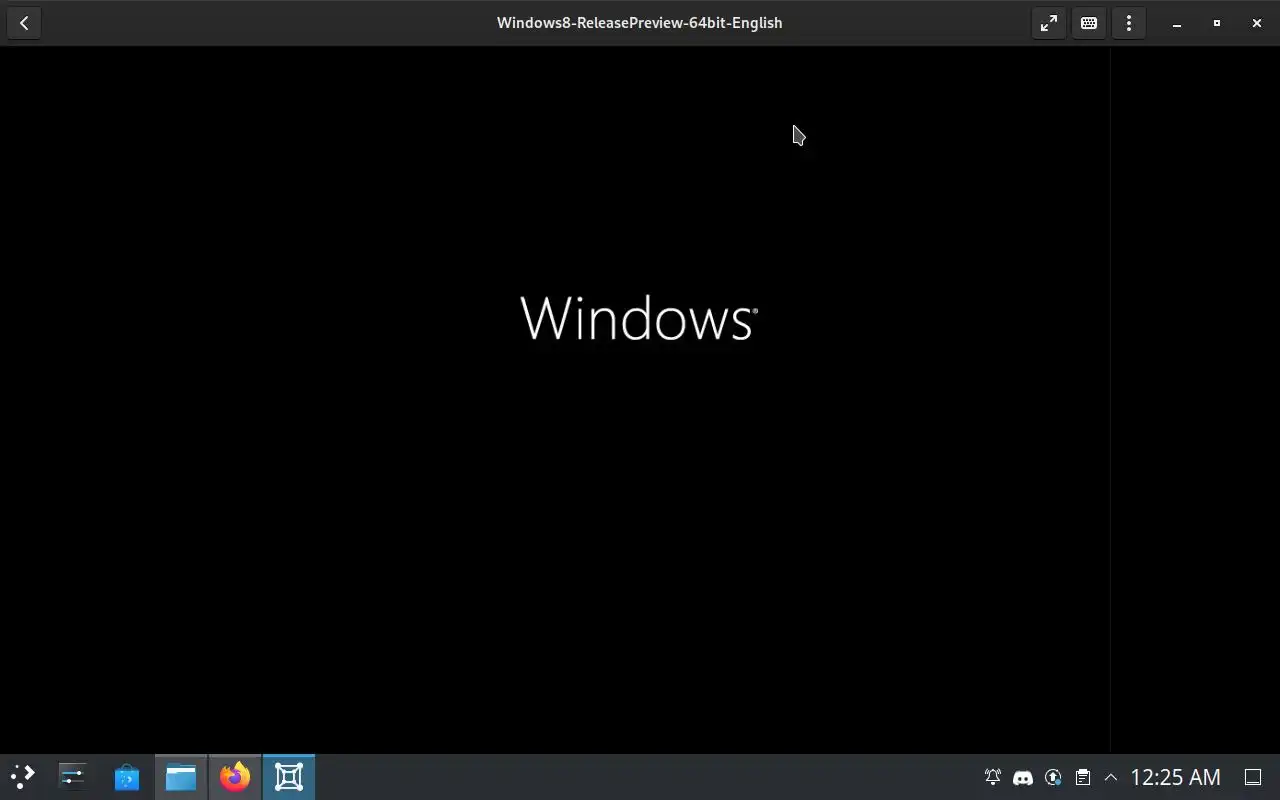Open the three-dot options menu in header
This screenshot has width=1280, height=800.
pyautogui.click(x=1129, y=23)
